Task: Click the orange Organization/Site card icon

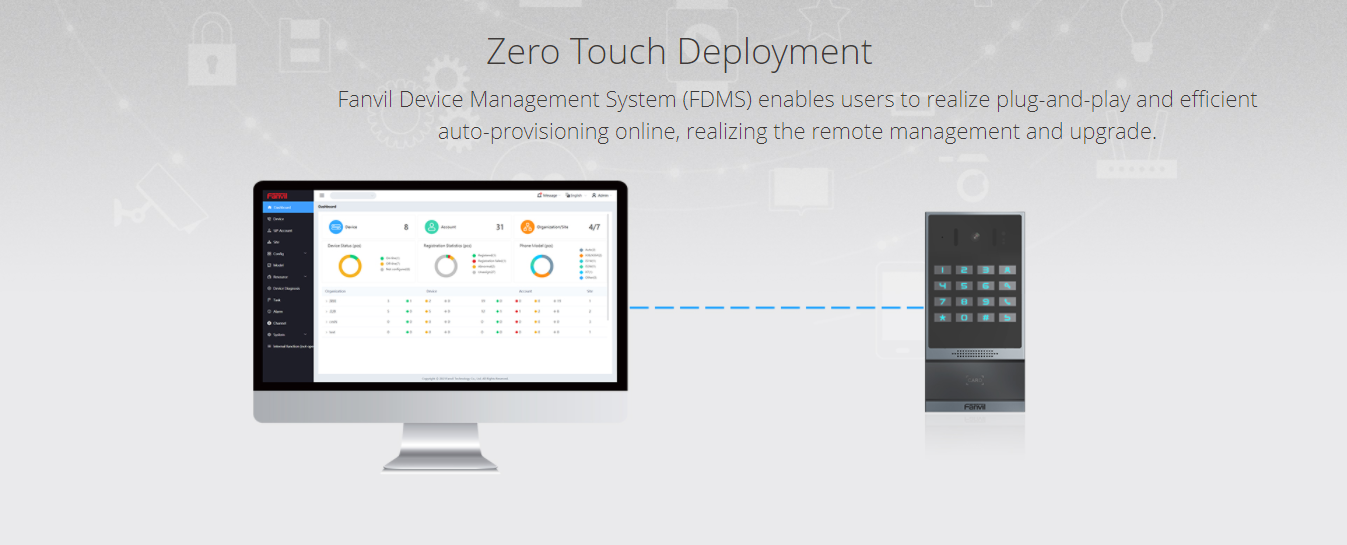Action: pyautogui.click(x=528, y=227)
